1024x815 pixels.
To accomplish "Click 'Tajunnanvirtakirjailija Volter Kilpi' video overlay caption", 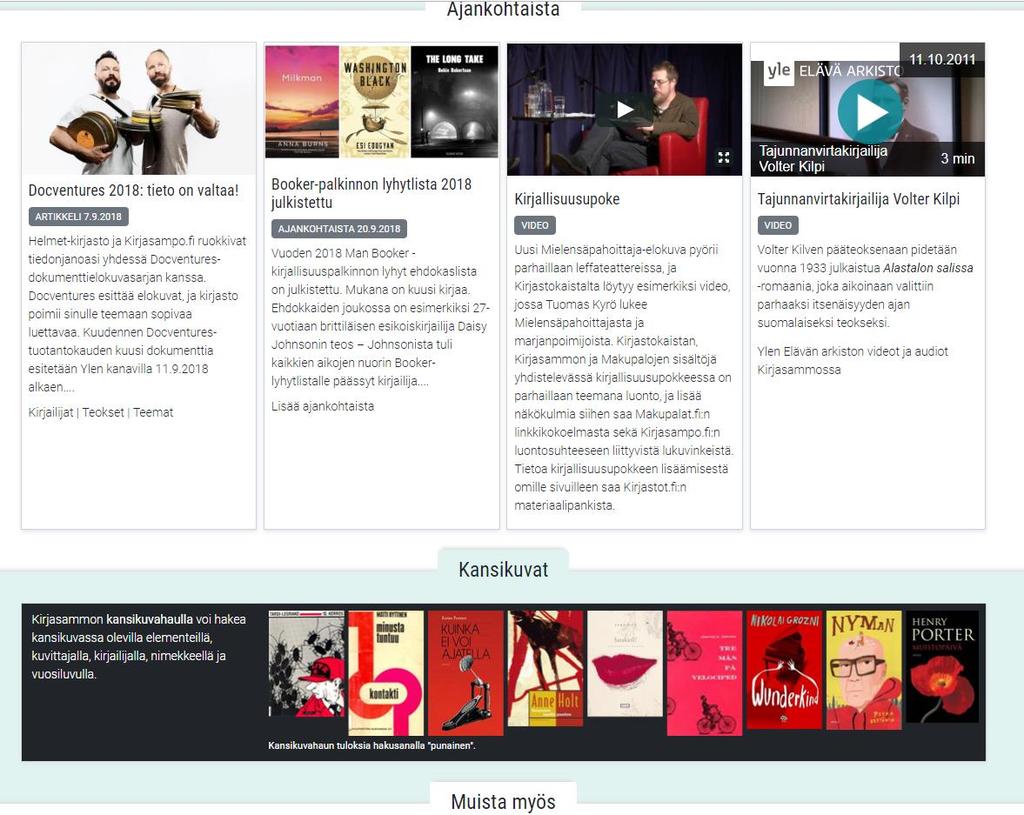I will pyautogui.click(x=823, y=159).
